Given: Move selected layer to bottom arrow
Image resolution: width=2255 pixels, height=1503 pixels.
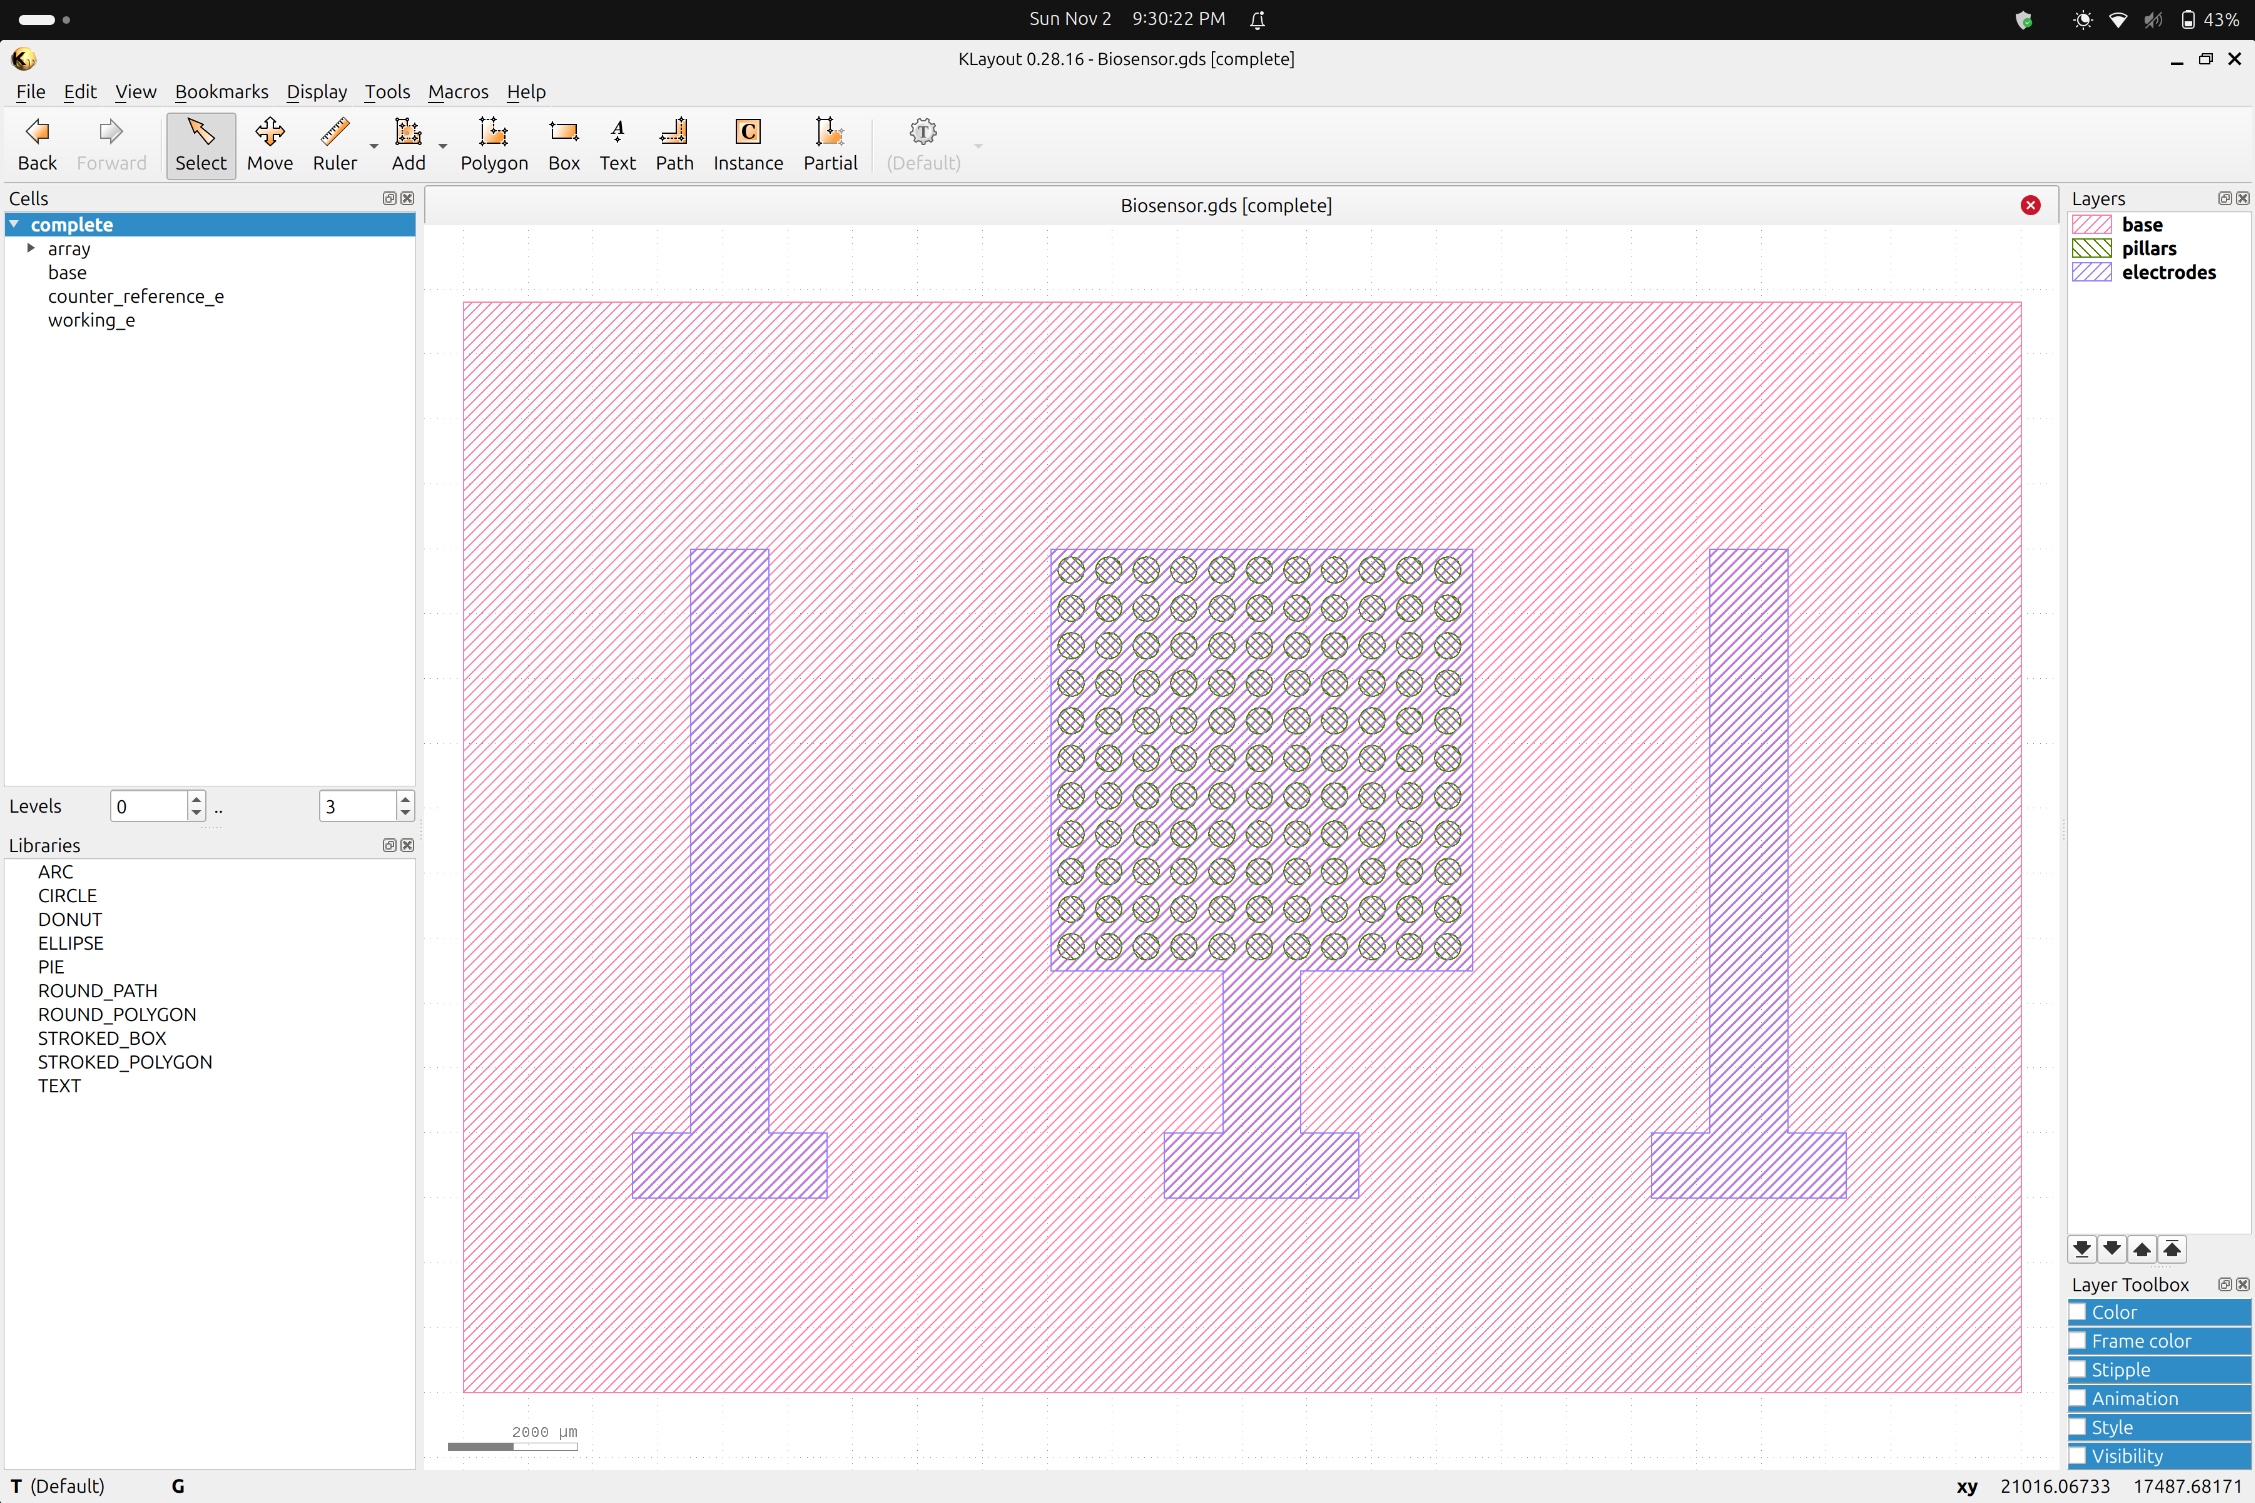Looking at the screenshot, I should [x=2082, y=1249].
